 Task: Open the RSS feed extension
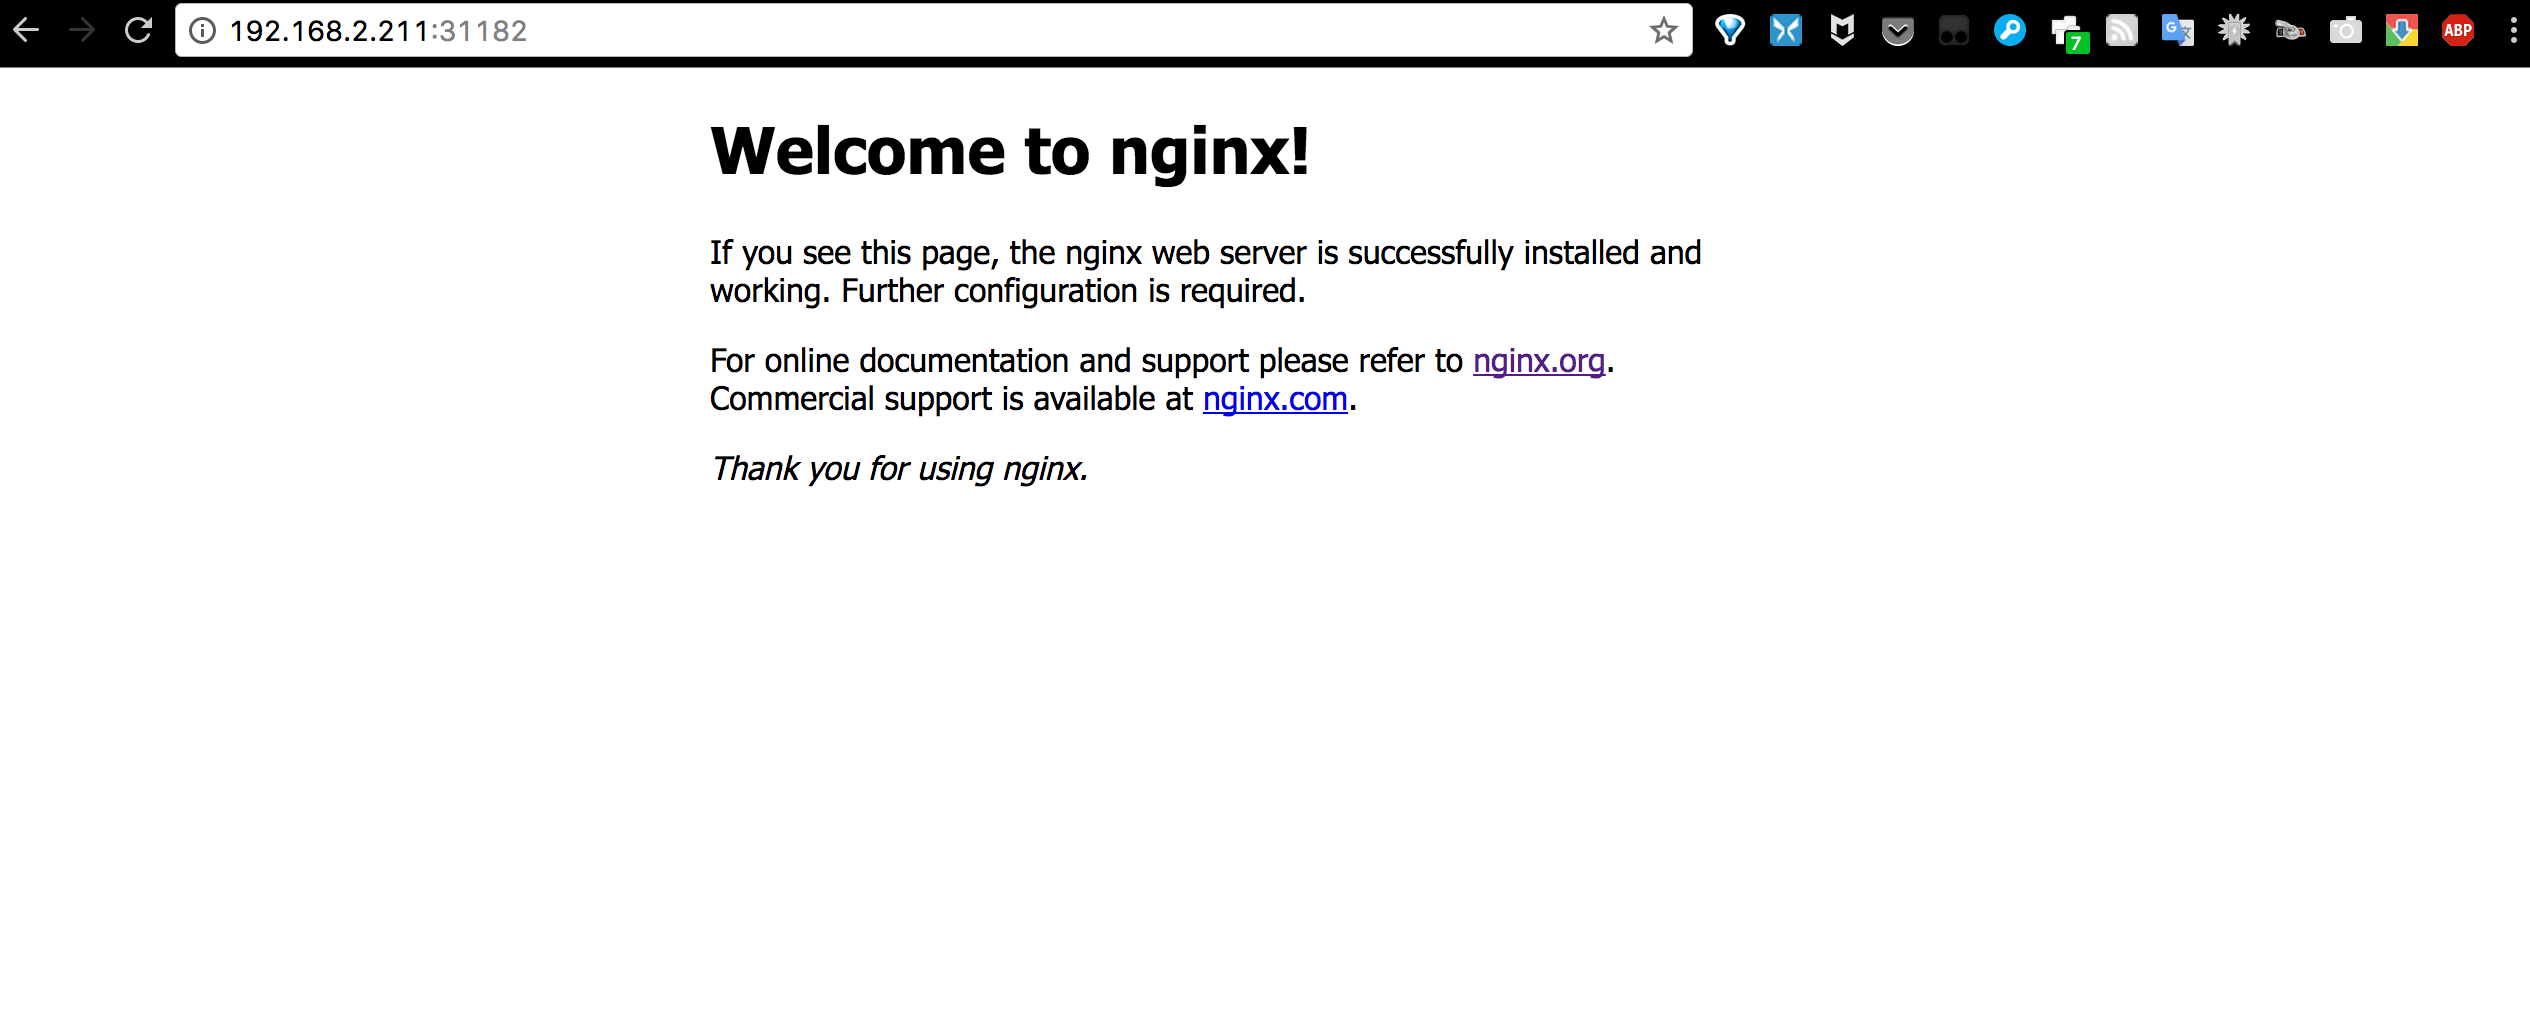pos(2122,31)
